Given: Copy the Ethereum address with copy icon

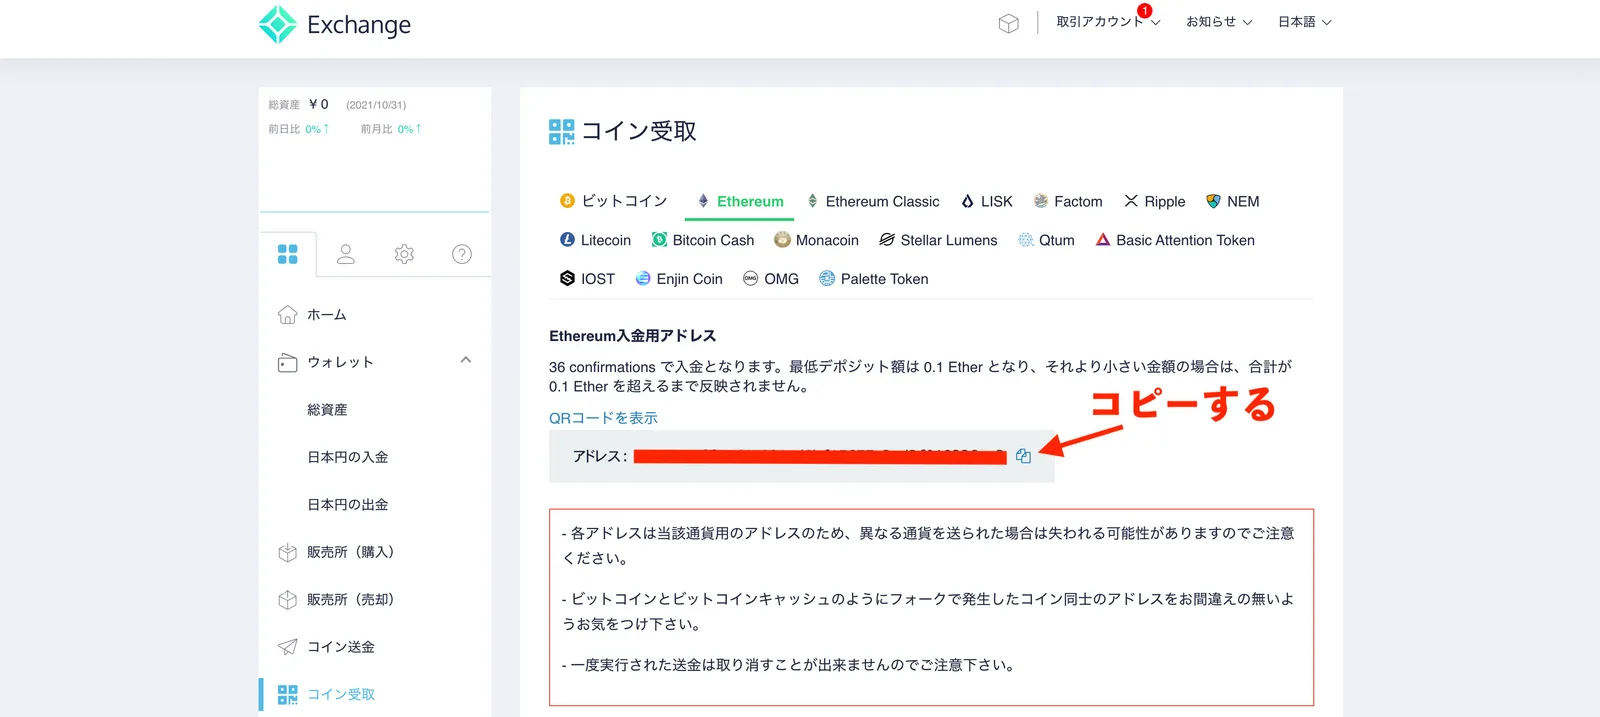Looking at the screenshot, I should pyautogui.click(x=1023, y=456).
